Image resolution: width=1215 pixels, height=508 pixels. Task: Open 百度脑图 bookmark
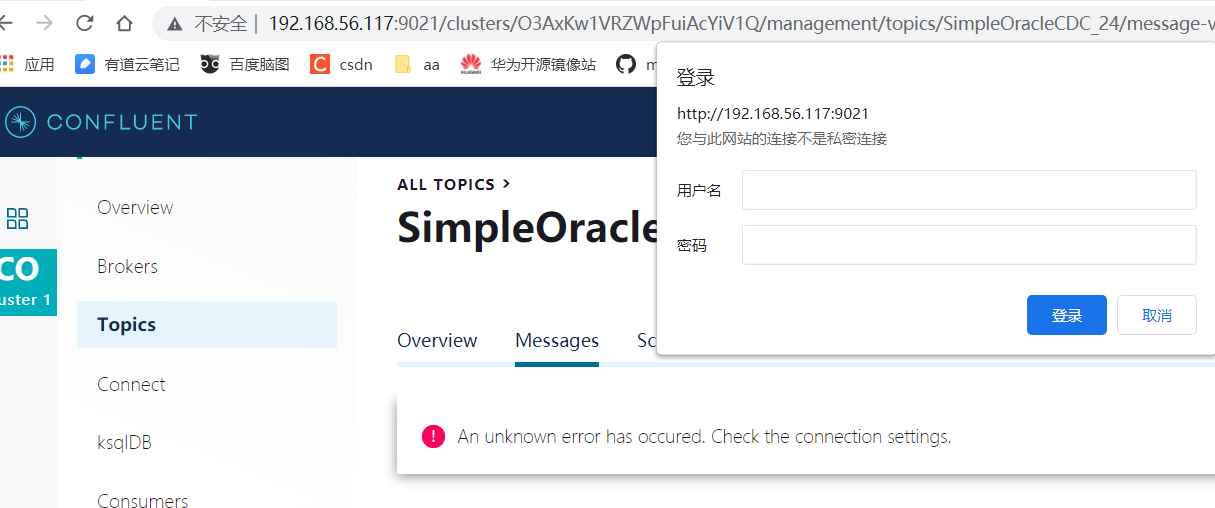point(245,64)
